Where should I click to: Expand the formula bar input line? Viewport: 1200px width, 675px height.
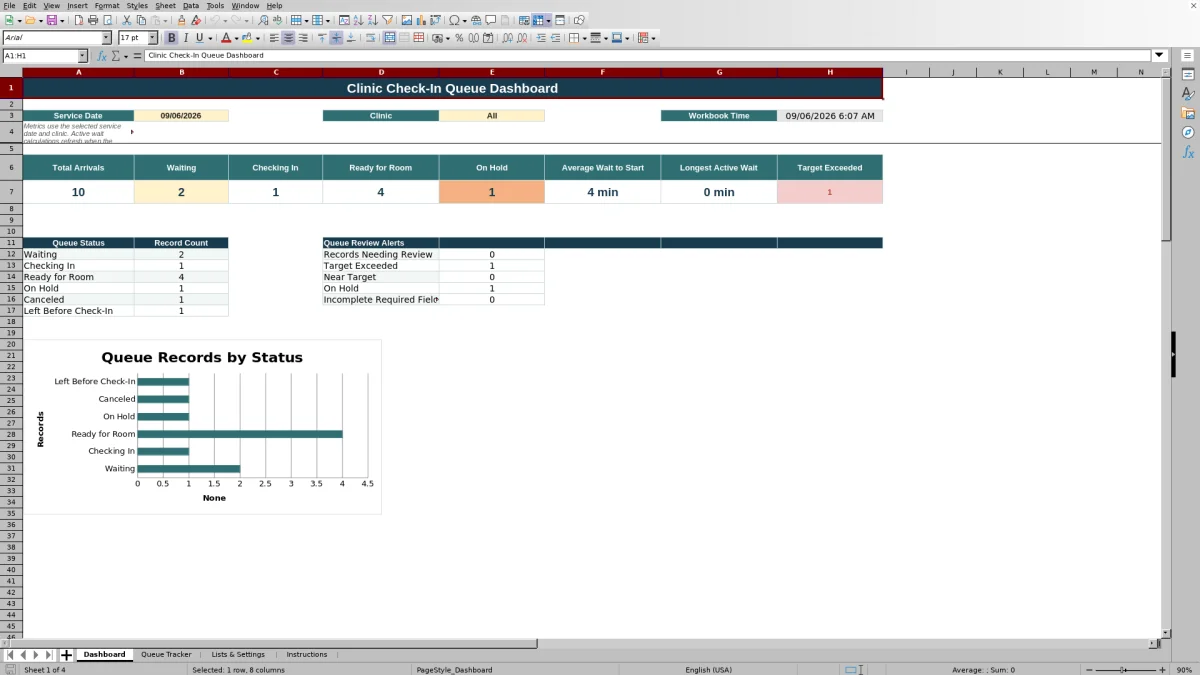point(1160,56)
